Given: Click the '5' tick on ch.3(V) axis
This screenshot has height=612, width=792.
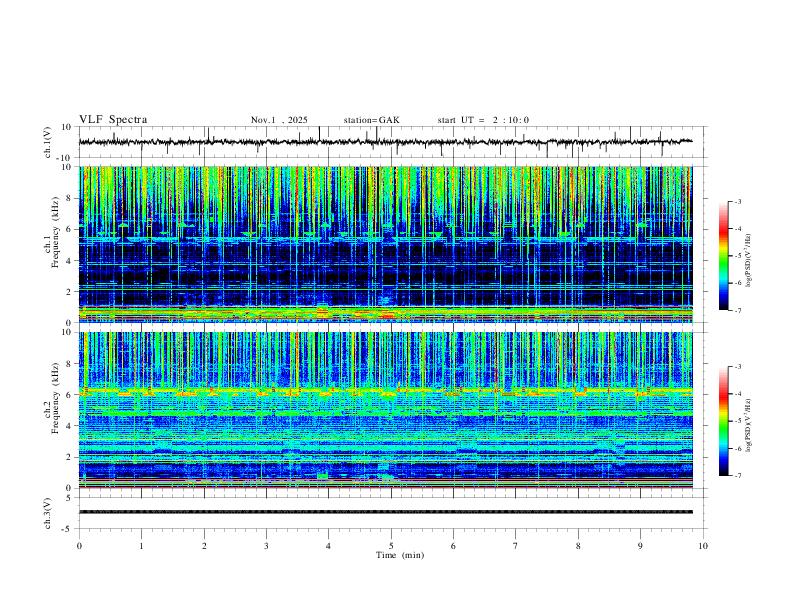Looking at the screenshot, I should pyautogui.click(x=70, y=498).
